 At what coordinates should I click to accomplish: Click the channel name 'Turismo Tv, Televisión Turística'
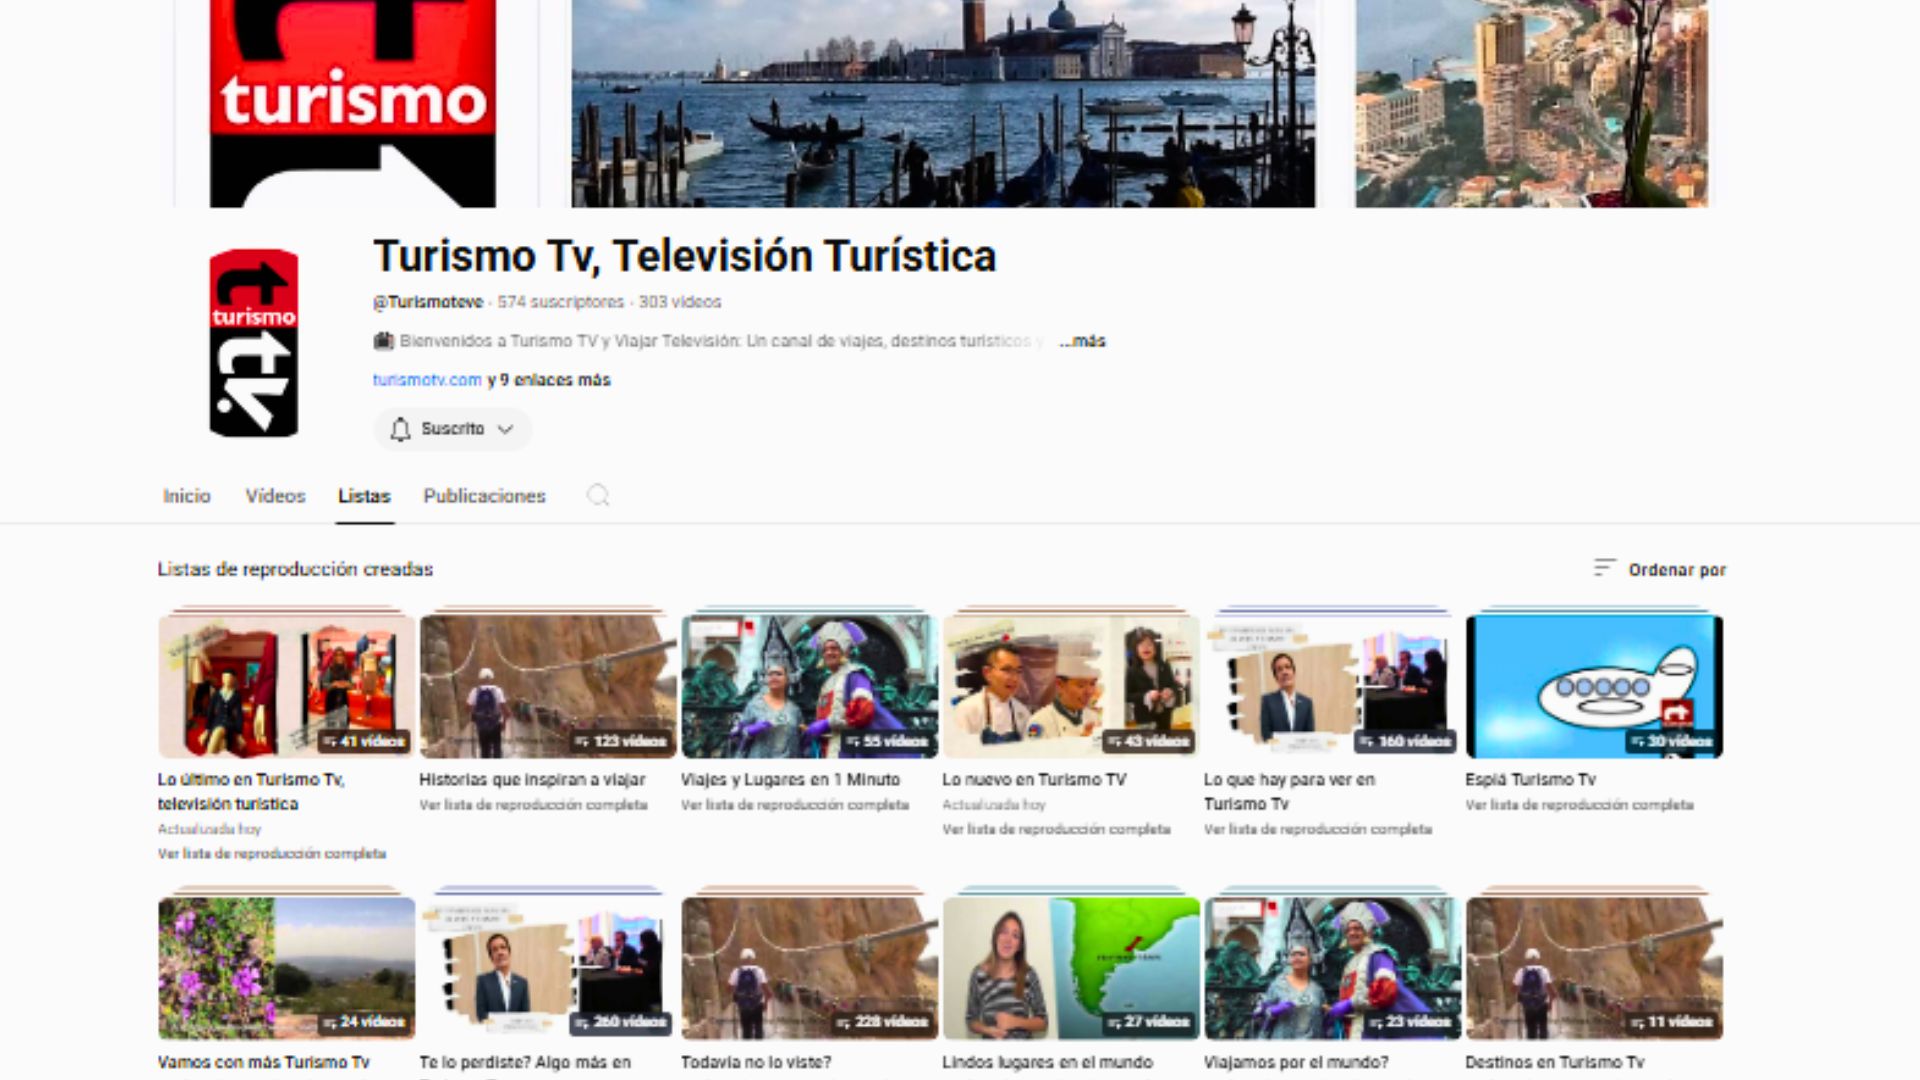tap(685, 256)
